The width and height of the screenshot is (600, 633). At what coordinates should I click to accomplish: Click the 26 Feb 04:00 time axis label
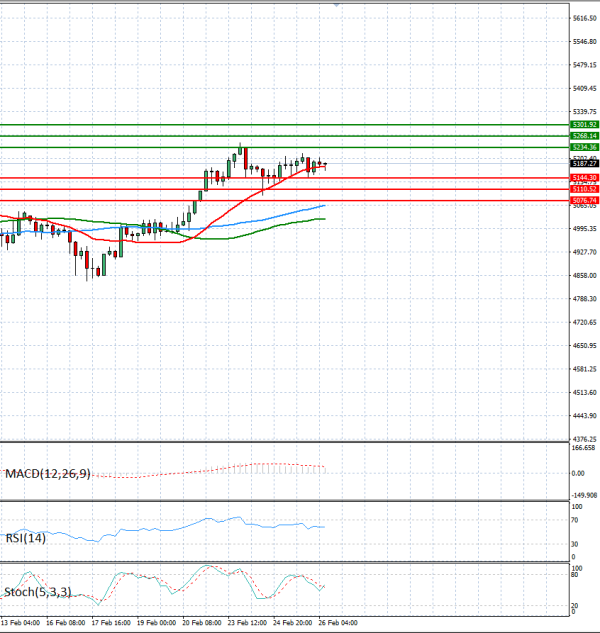point(336,621)
